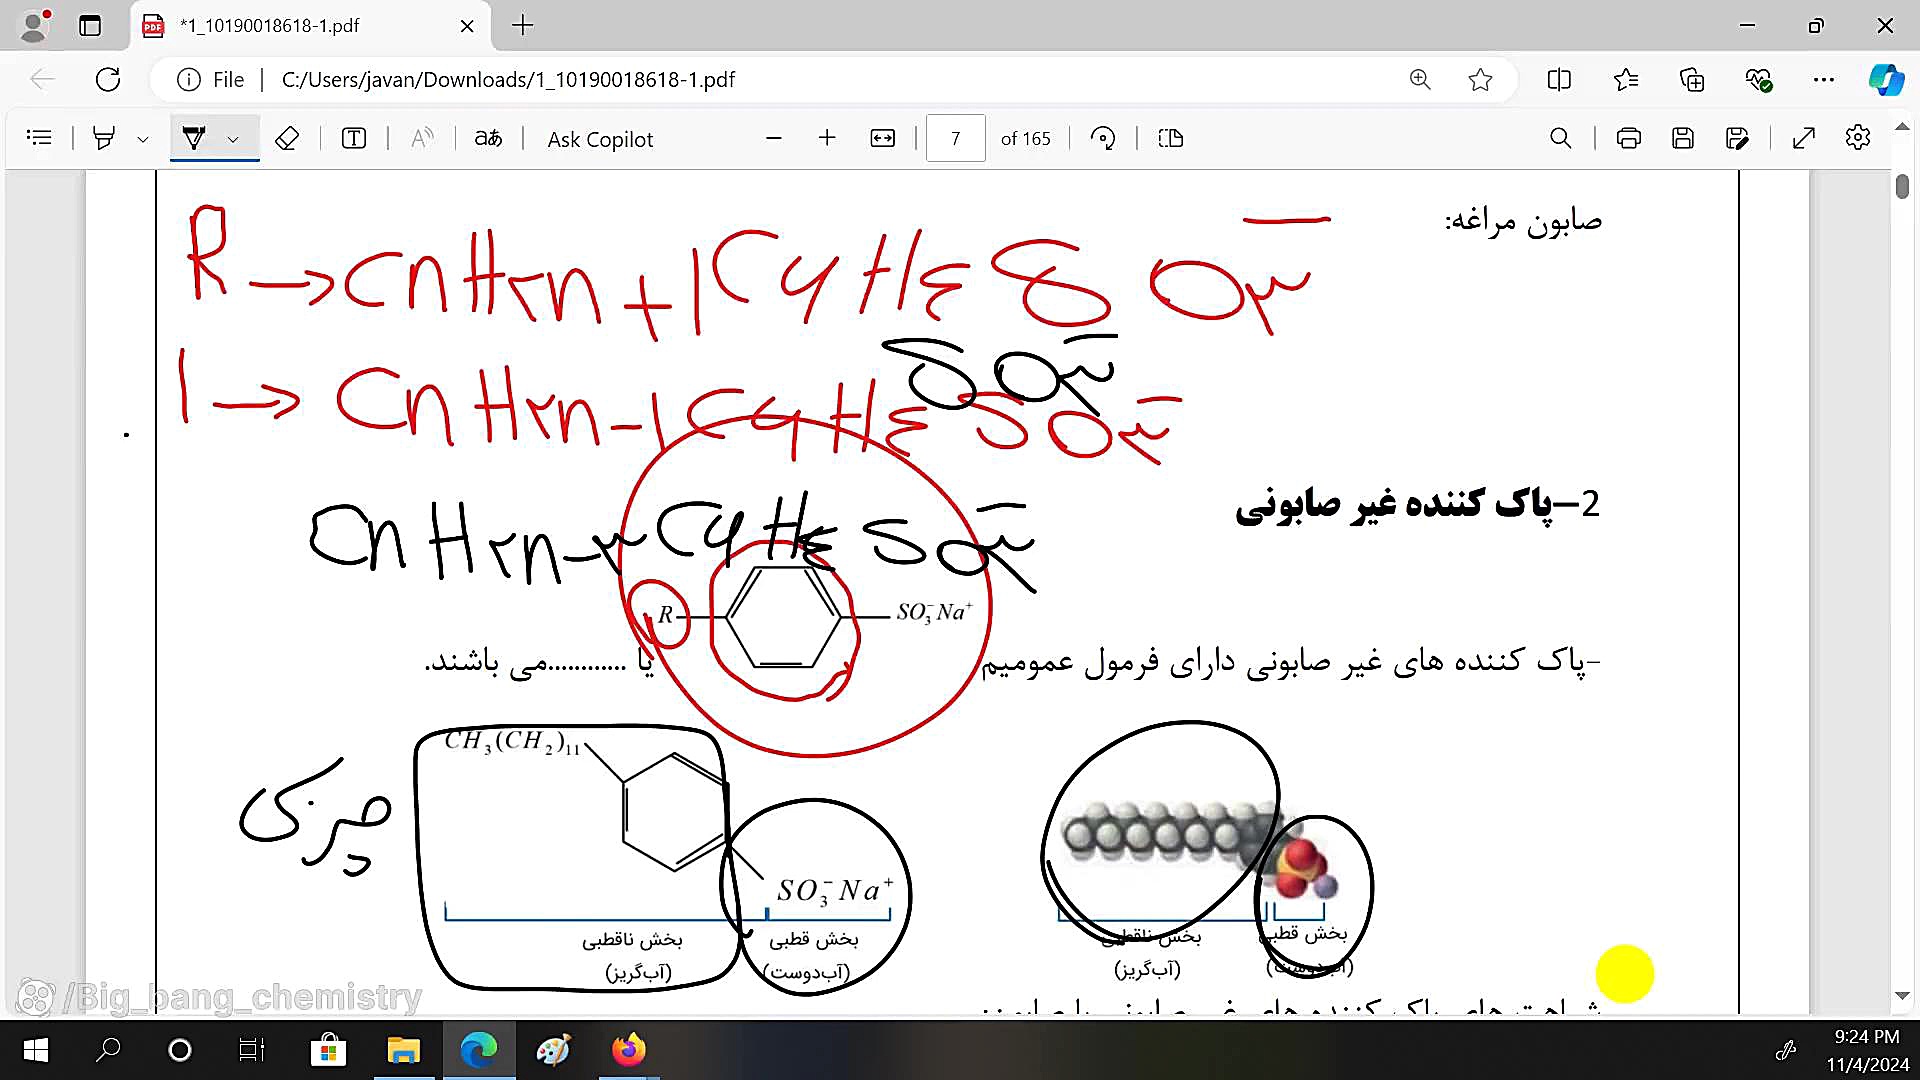Open a new browser tab

coord(522,26)
